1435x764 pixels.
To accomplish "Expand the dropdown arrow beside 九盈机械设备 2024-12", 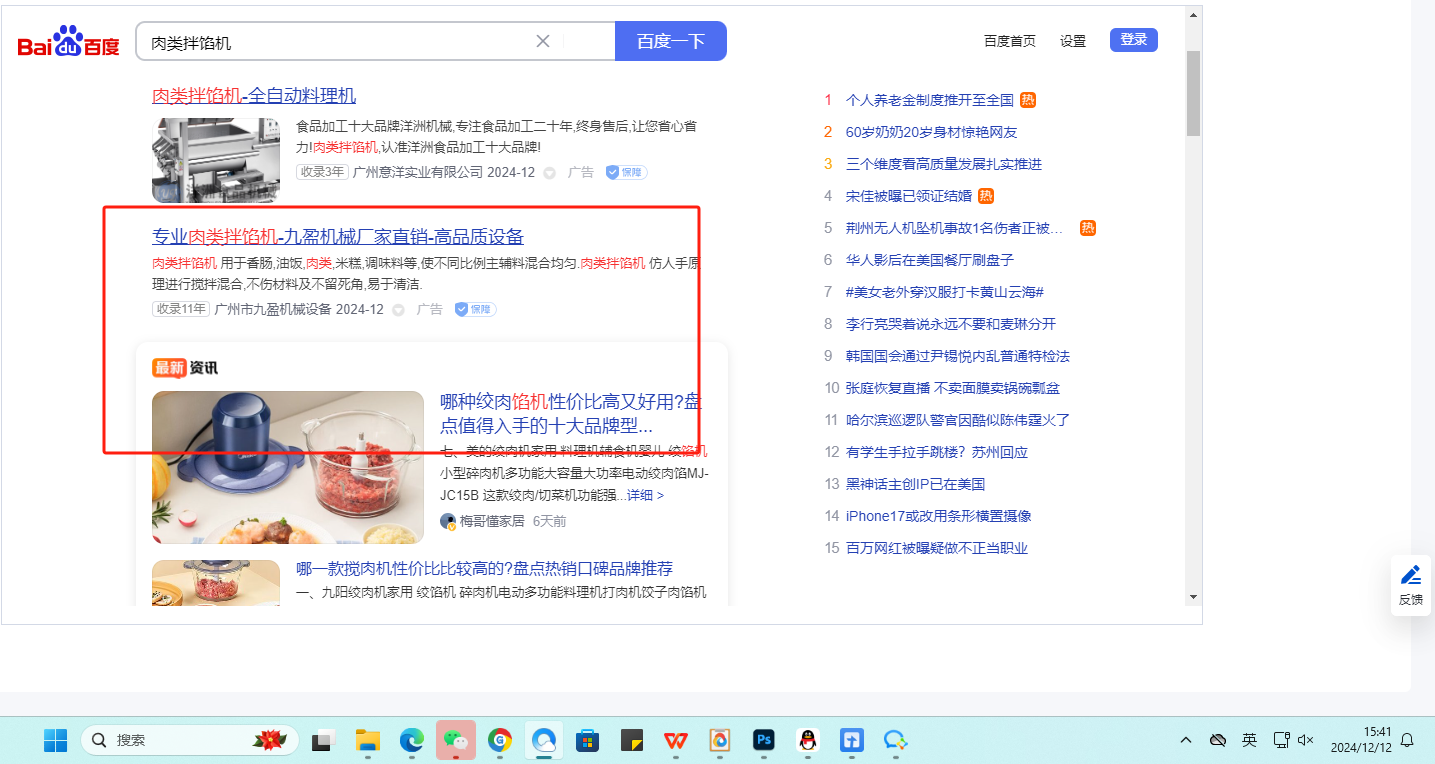I will [x=398, y=310].
